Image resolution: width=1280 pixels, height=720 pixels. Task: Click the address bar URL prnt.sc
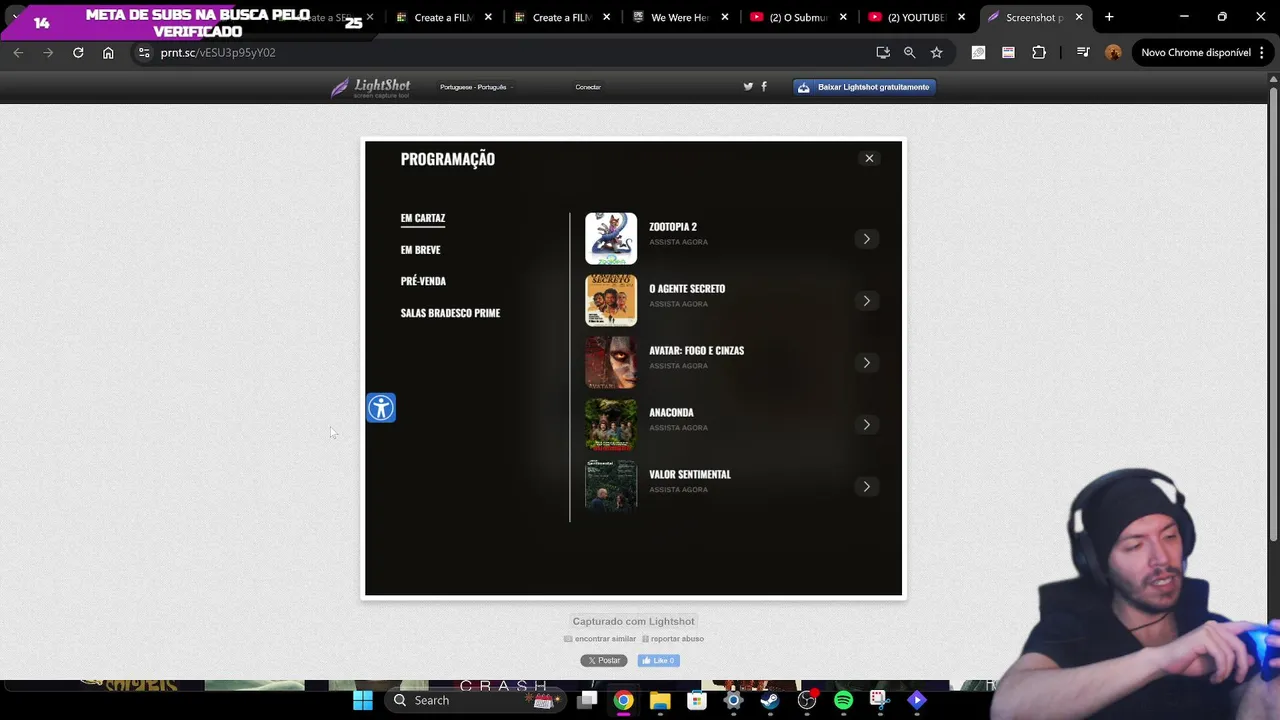point(218,52)
